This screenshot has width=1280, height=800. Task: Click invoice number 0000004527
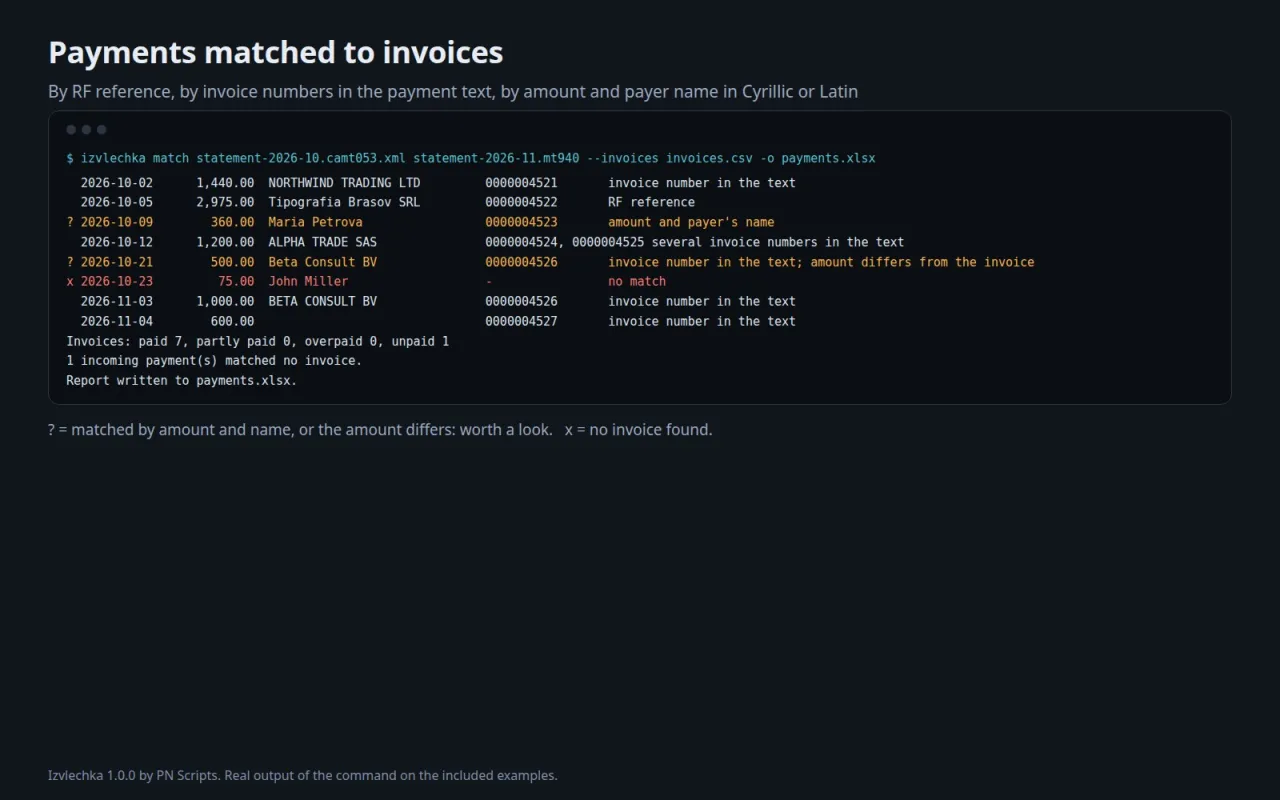click(521, 321)
